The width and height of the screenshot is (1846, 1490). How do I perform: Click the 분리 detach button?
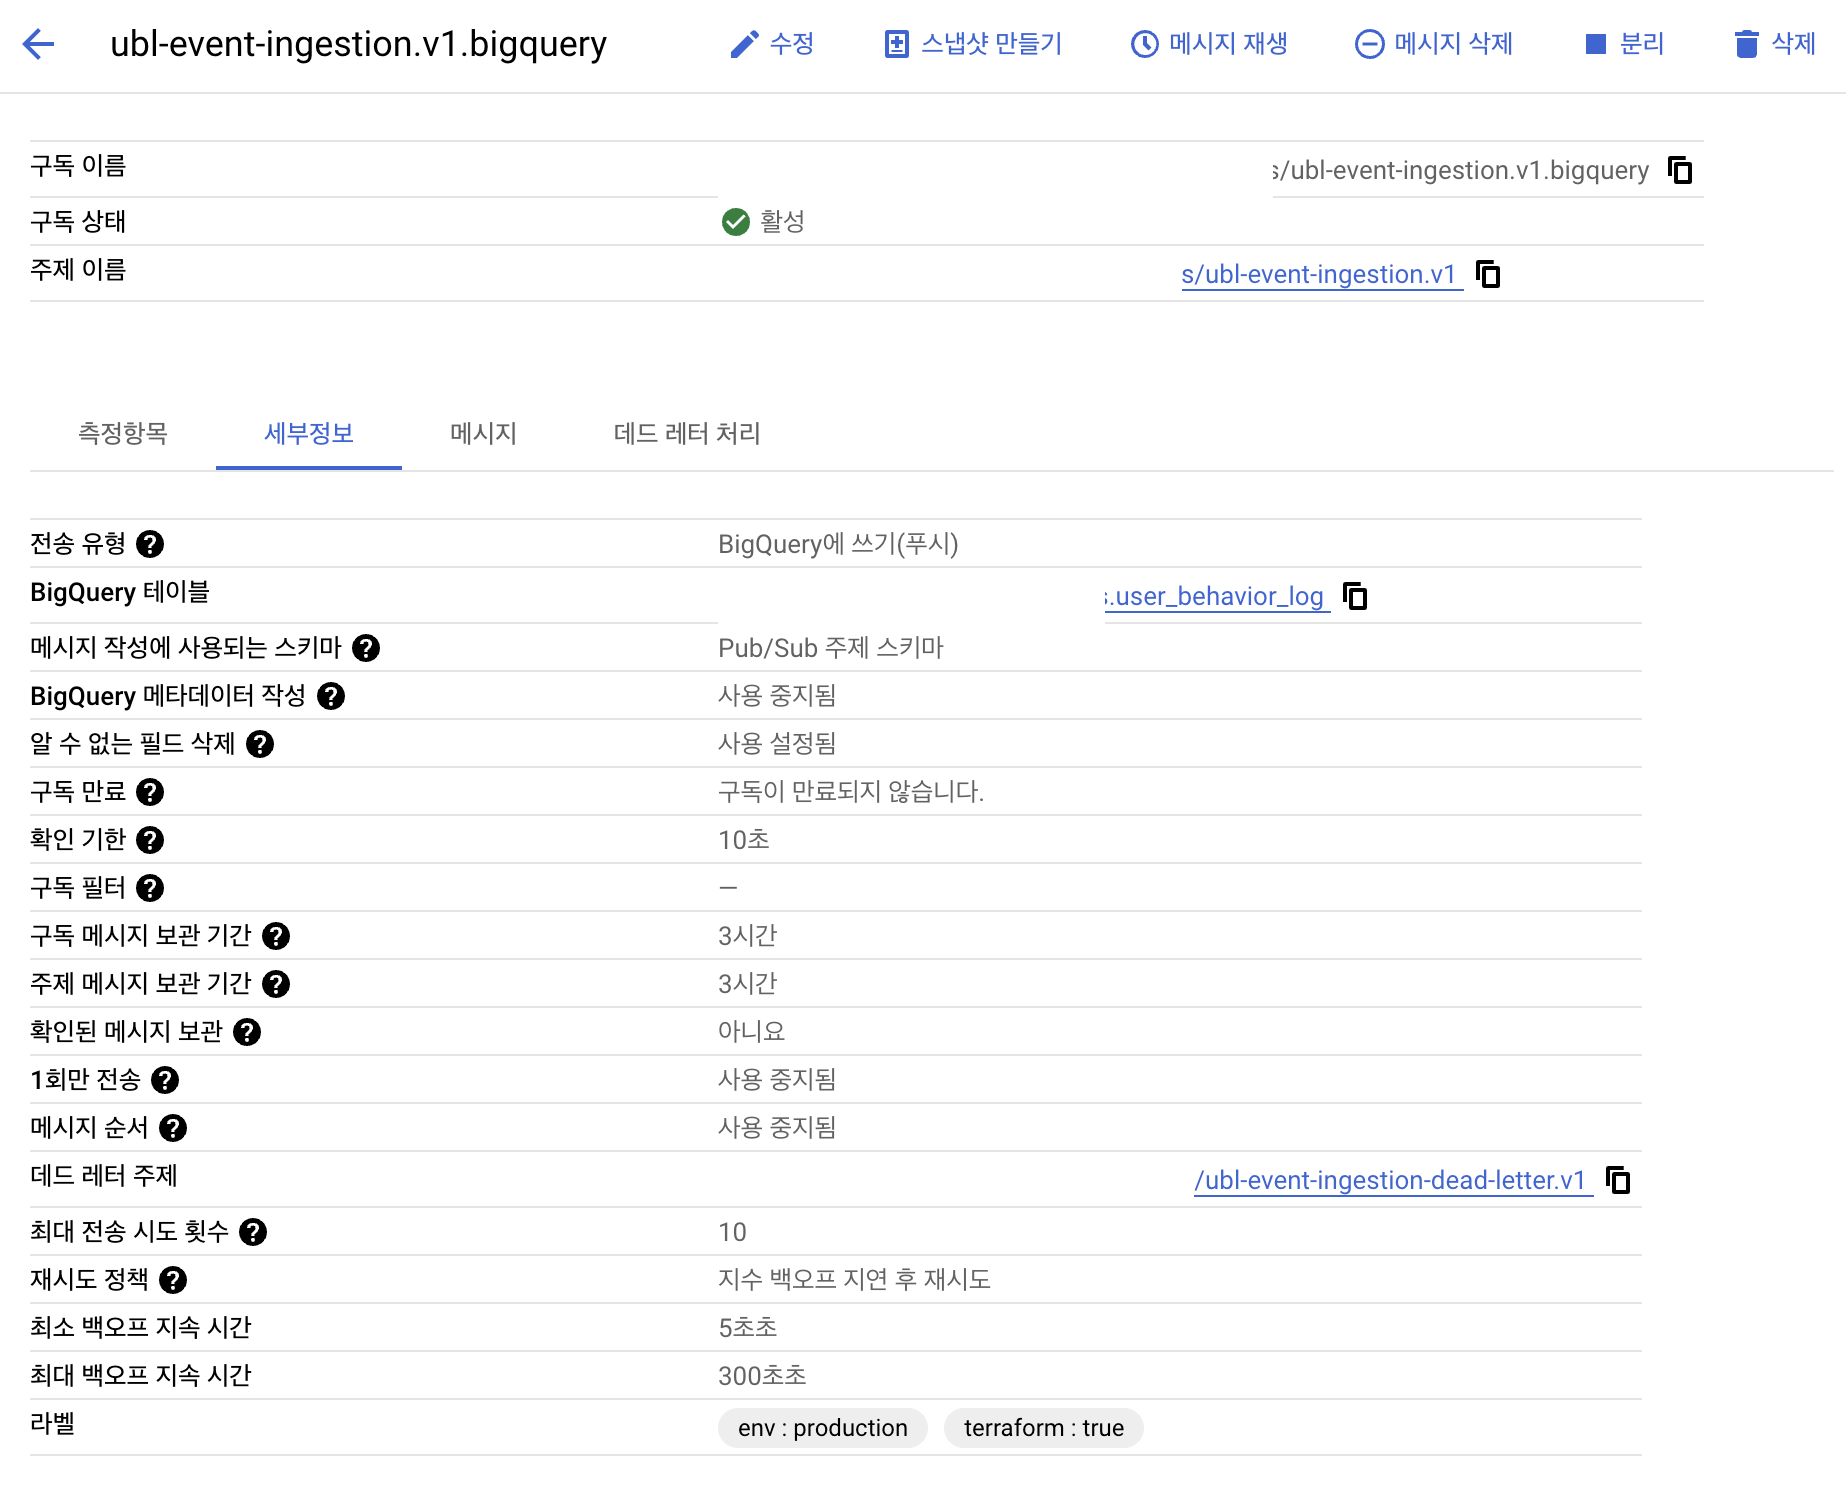point(1625,44)
